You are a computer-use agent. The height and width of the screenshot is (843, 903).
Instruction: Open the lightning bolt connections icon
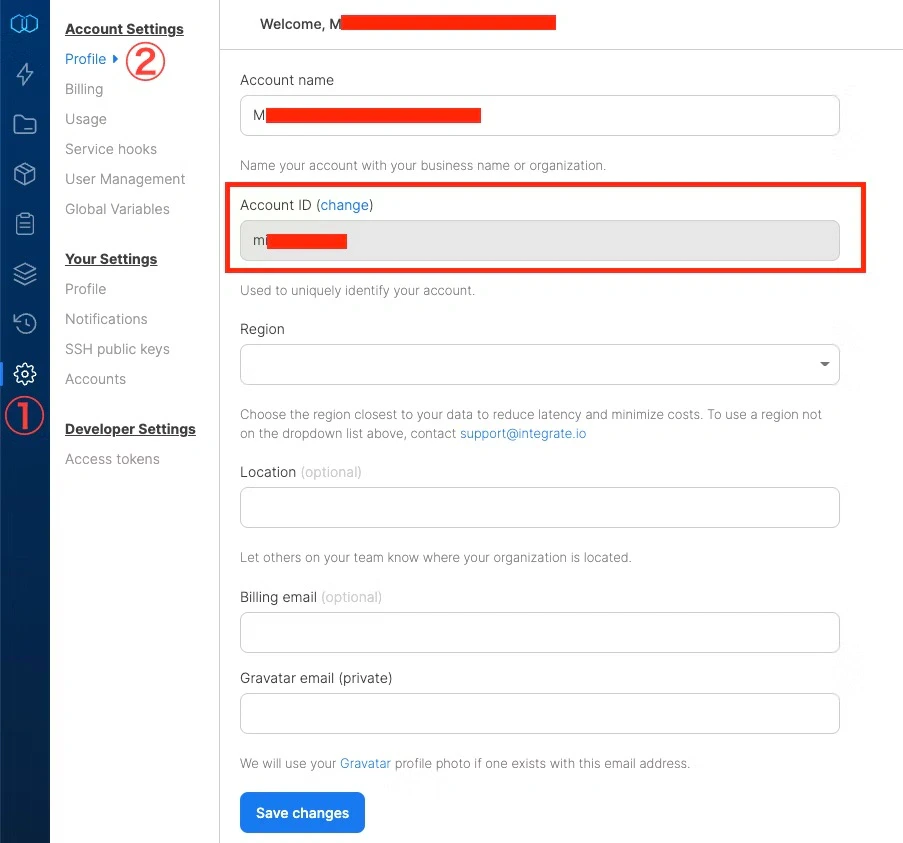[x=24, y=74]
